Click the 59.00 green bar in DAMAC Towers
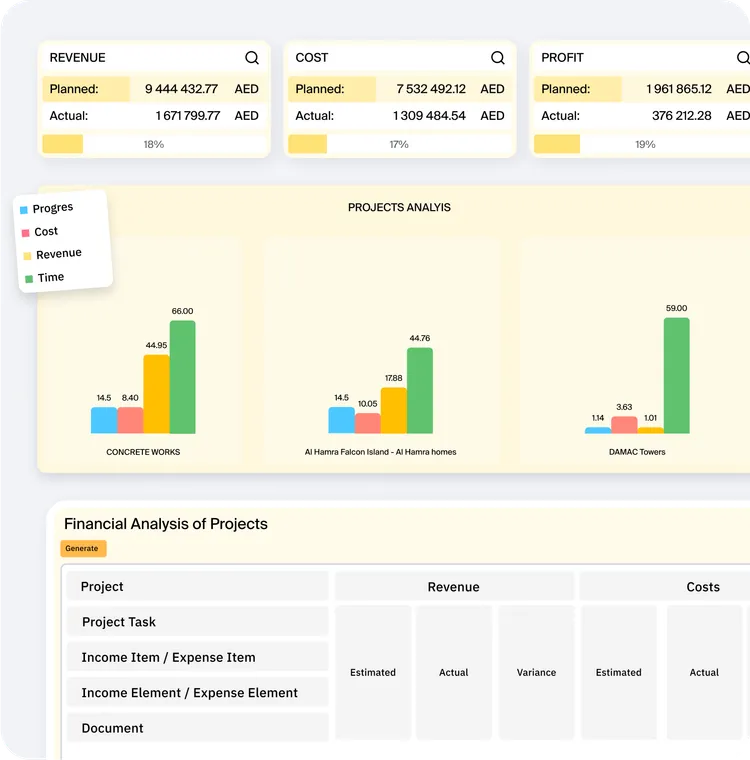750x760 pixels. [x=677, y=376]
